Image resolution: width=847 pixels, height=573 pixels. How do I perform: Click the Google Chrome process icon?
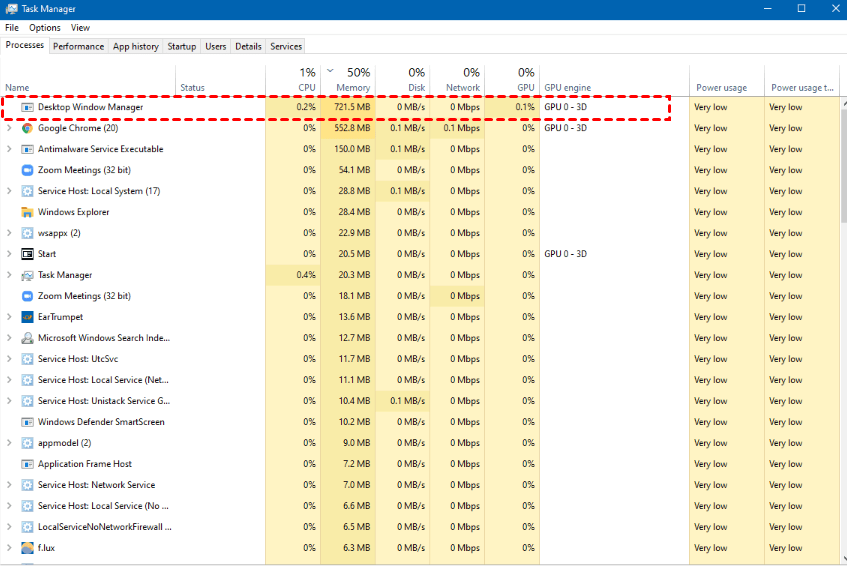coord(27,128)
